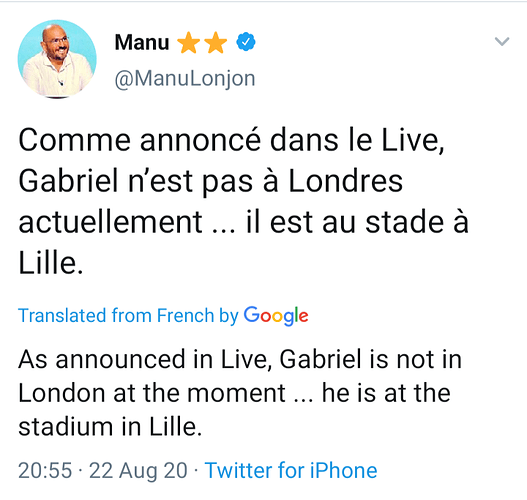
Task: Click the first gold star after Manu
Action: pyautogui.click(x=189, y=43)
